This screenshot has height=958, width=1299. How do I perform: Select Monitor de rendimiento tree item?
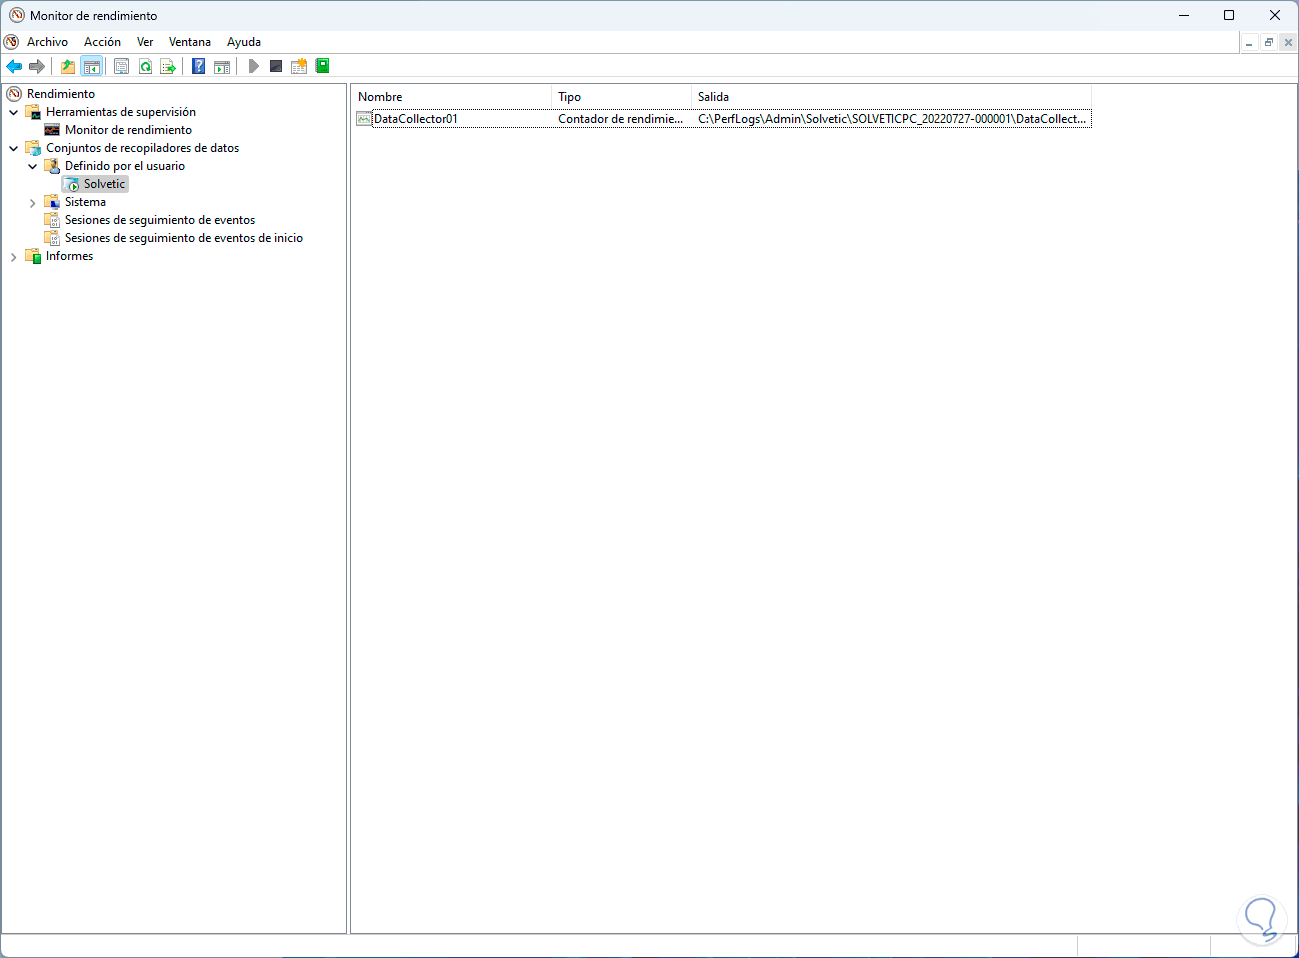[128, 130]
